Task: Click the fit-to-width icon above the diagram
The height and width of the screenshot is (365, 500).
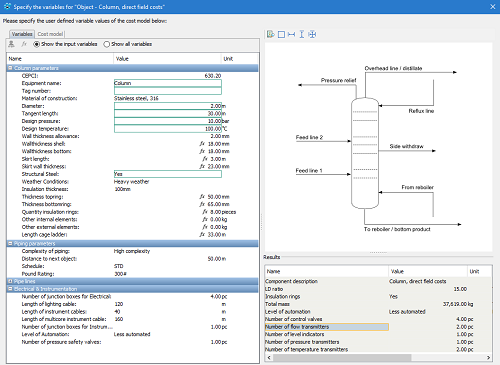Action: pyautogui.click(x=291, y=34)
